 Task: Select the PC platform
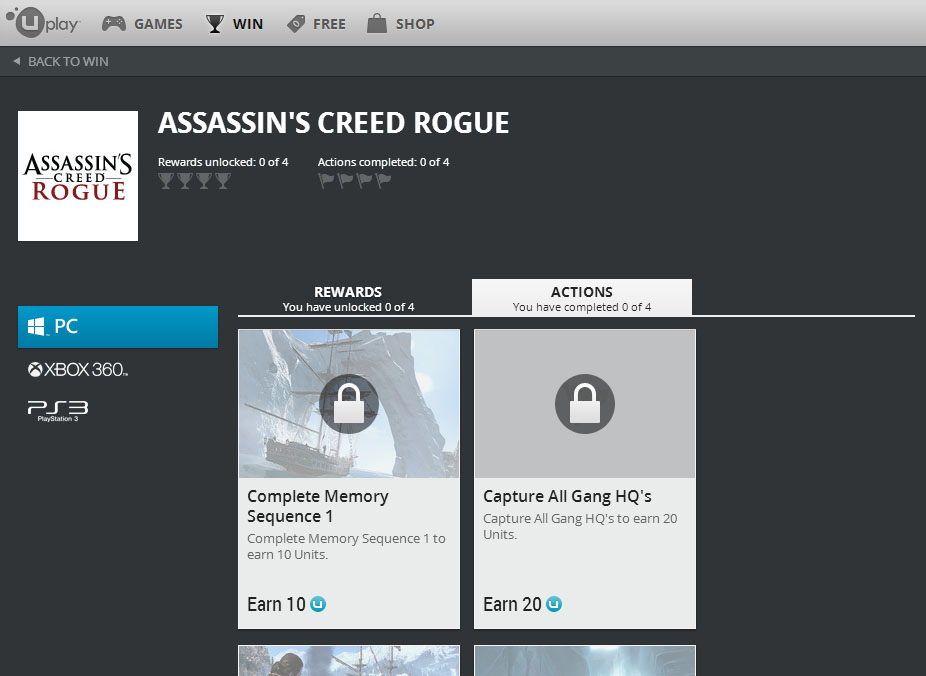click(x=118, y=326)
